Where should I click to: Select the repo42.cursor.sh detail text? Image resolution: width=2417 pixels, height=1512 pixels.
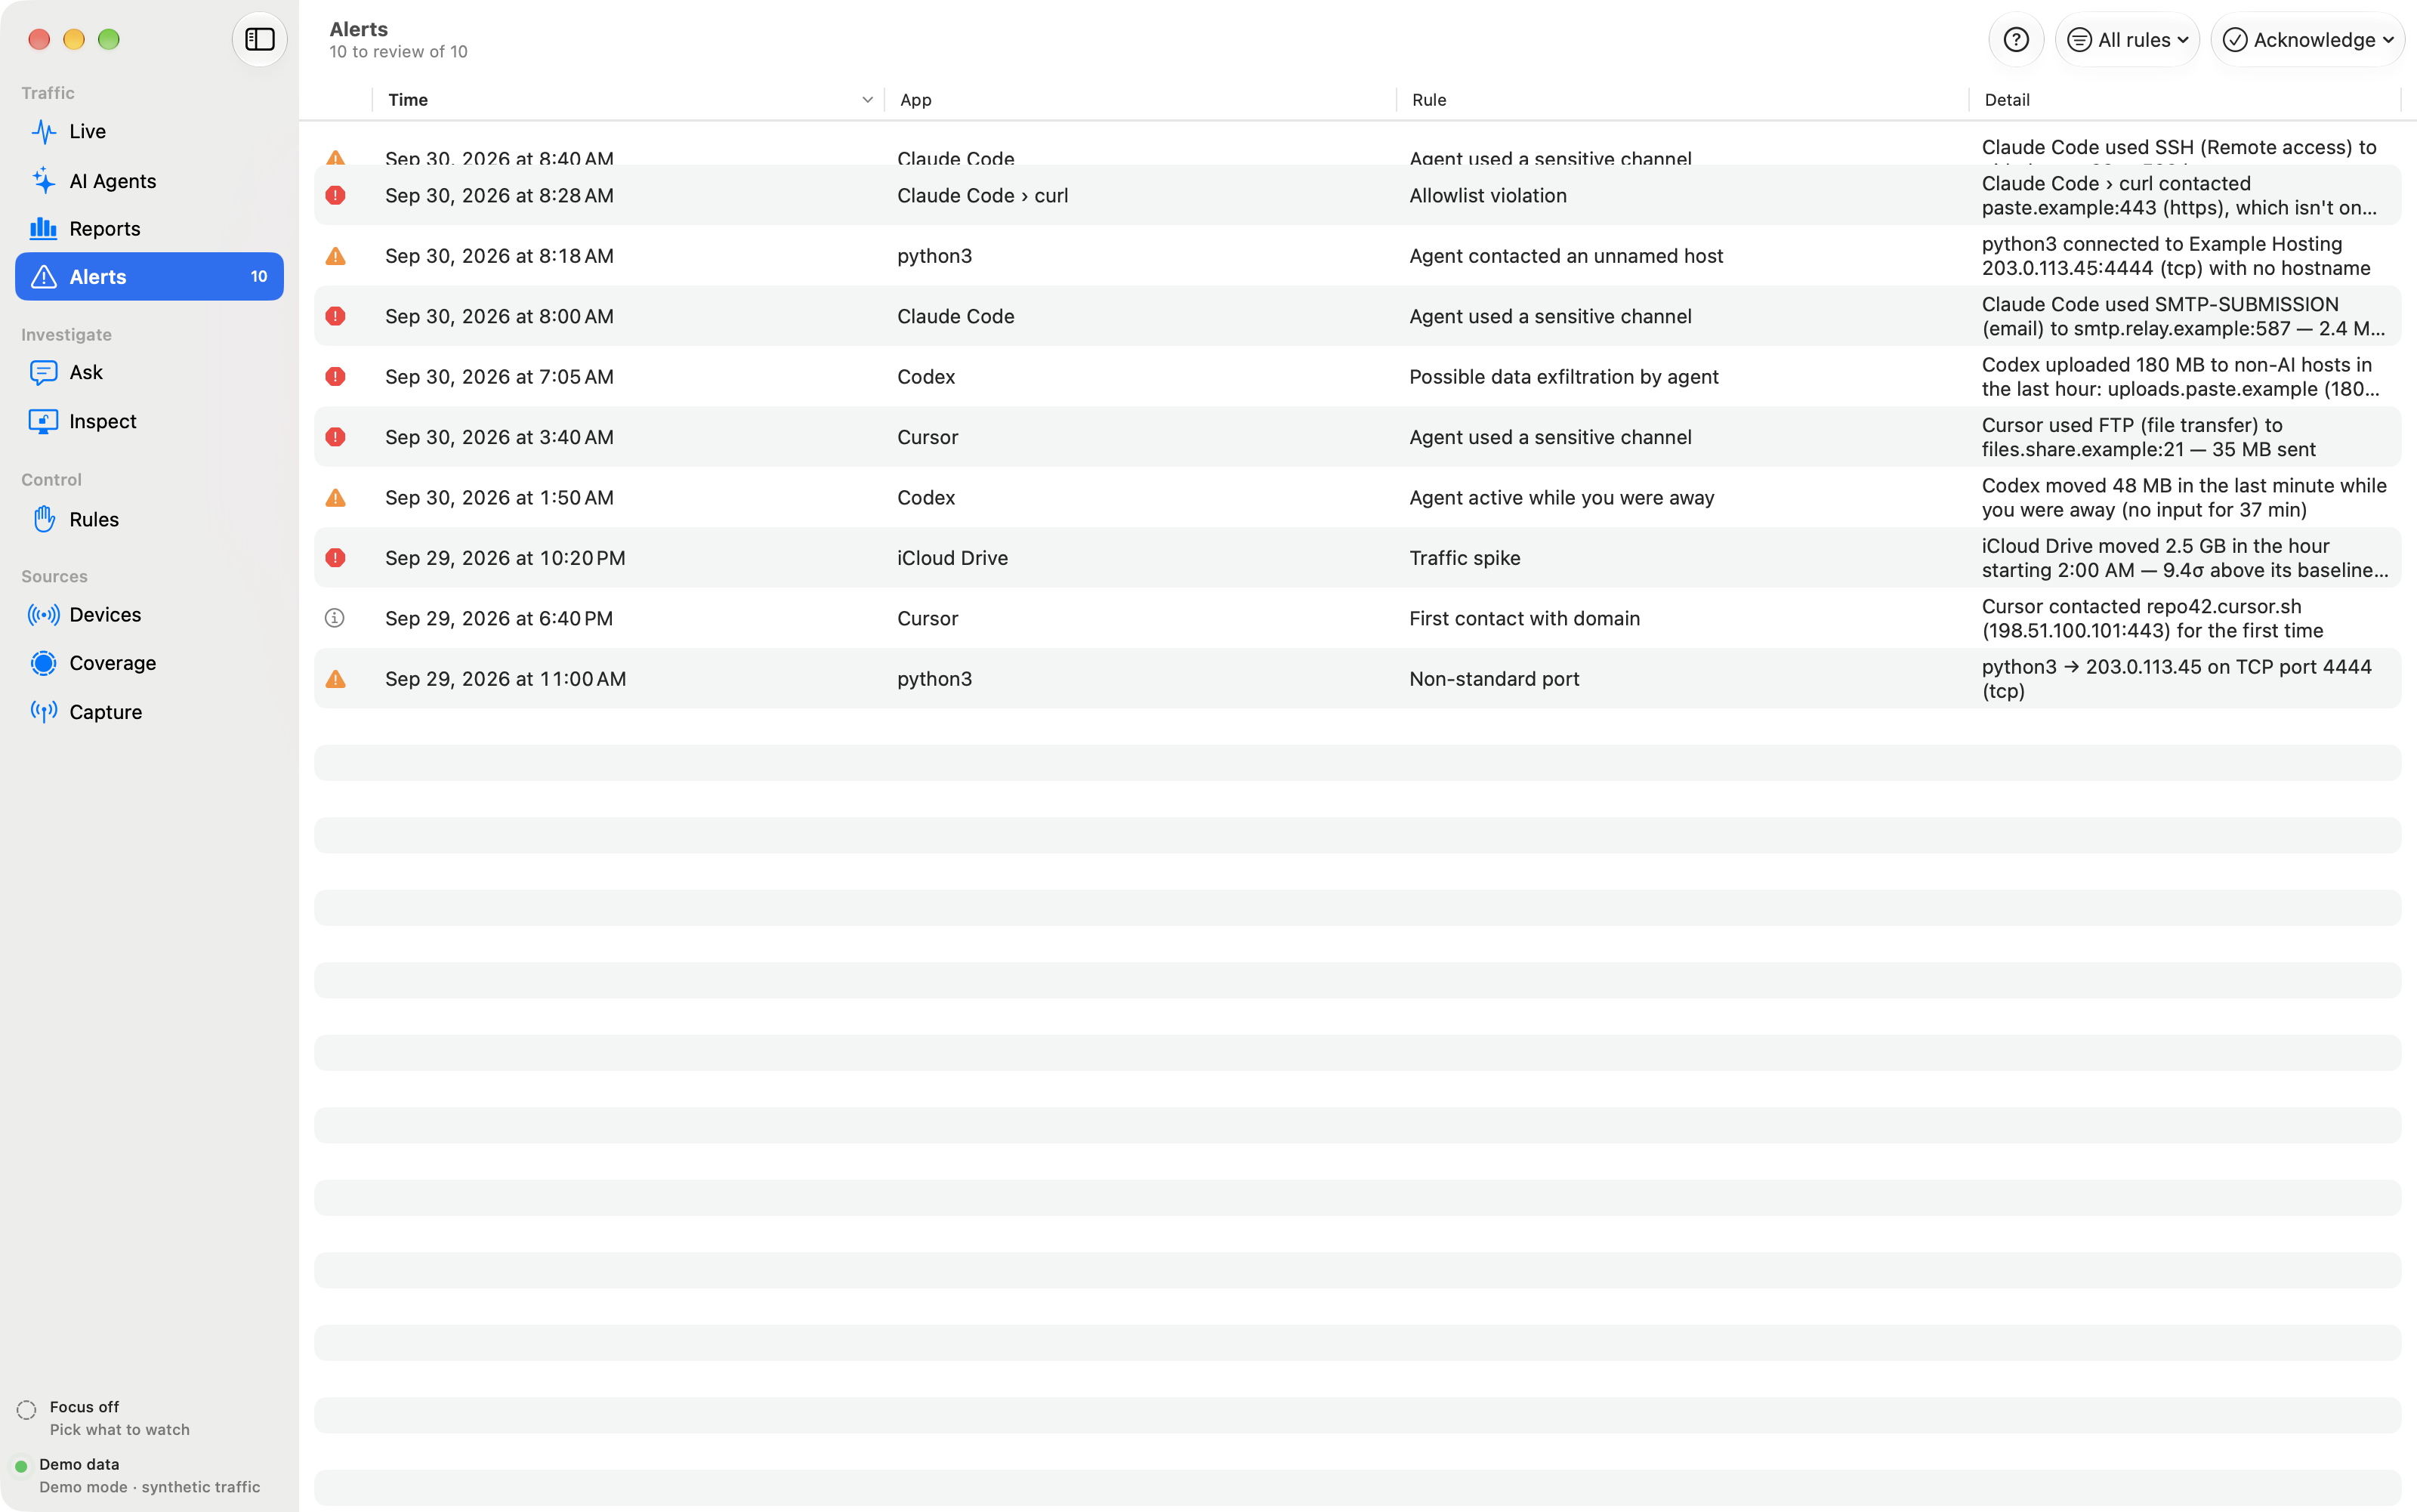(2152, 618)
